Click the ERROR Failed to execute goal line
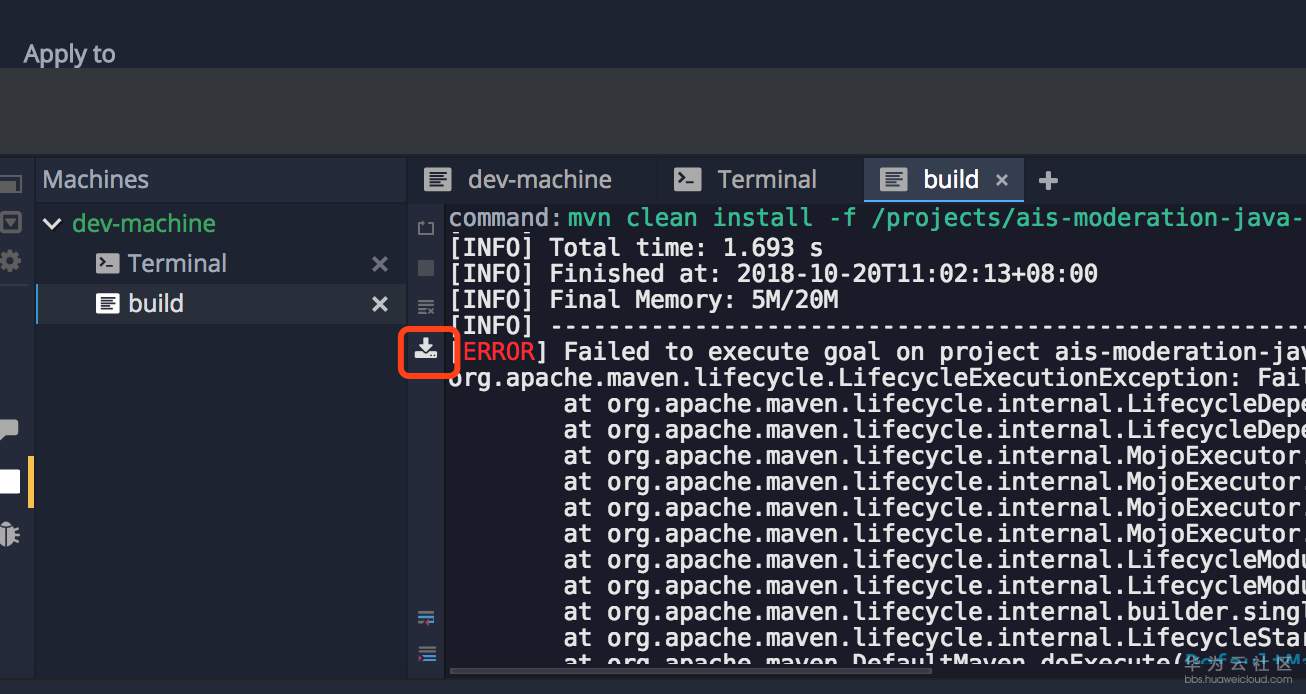Screen dimensions: 1306x694 point(877,352)
